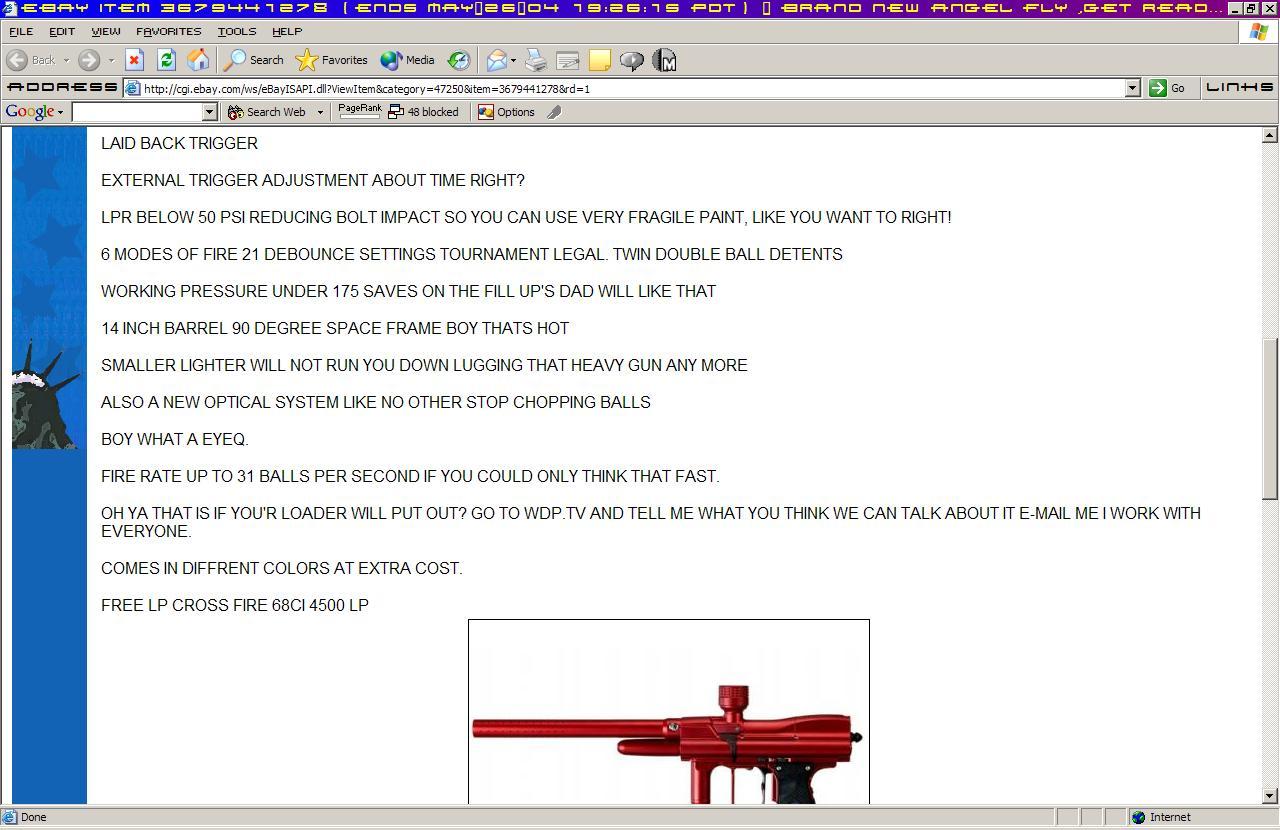Image resolution: width=1280 pixels, height=830 pixels.
Task: Expand the Links toolbar
Action: 1239,87
